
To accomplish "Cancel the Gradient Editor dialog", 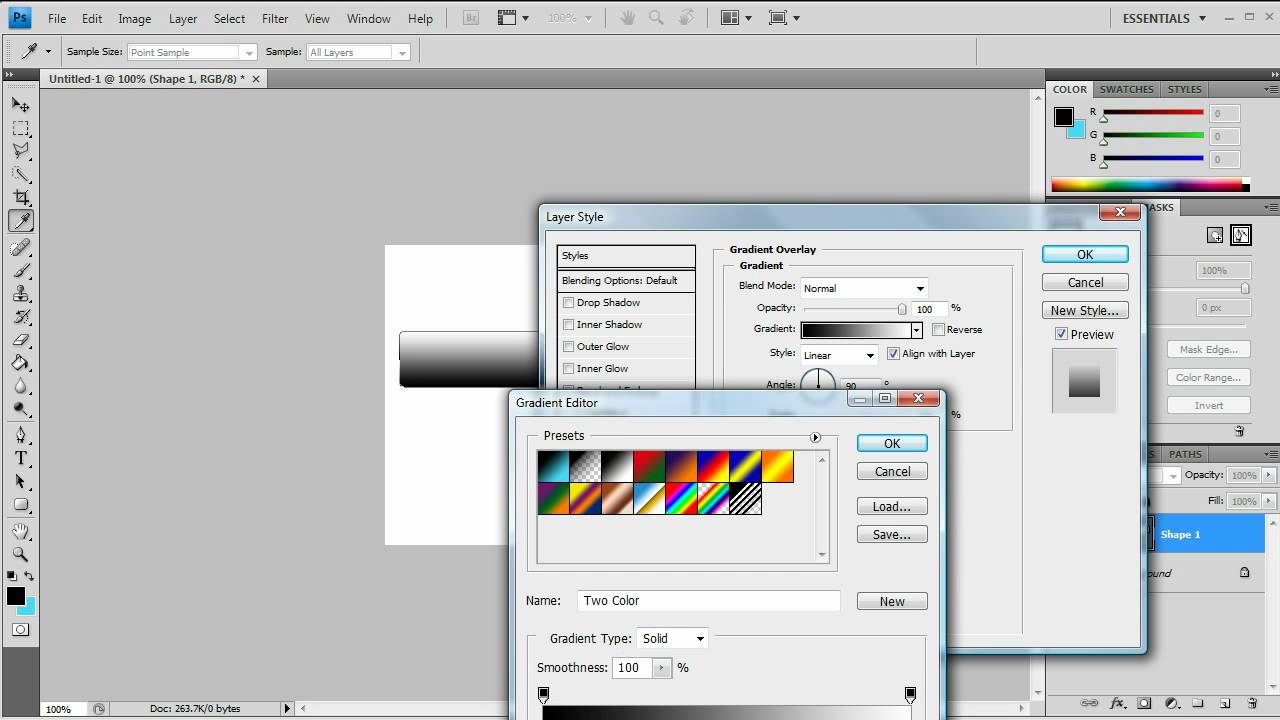I will pyautogui.click(x=892, y=471).
